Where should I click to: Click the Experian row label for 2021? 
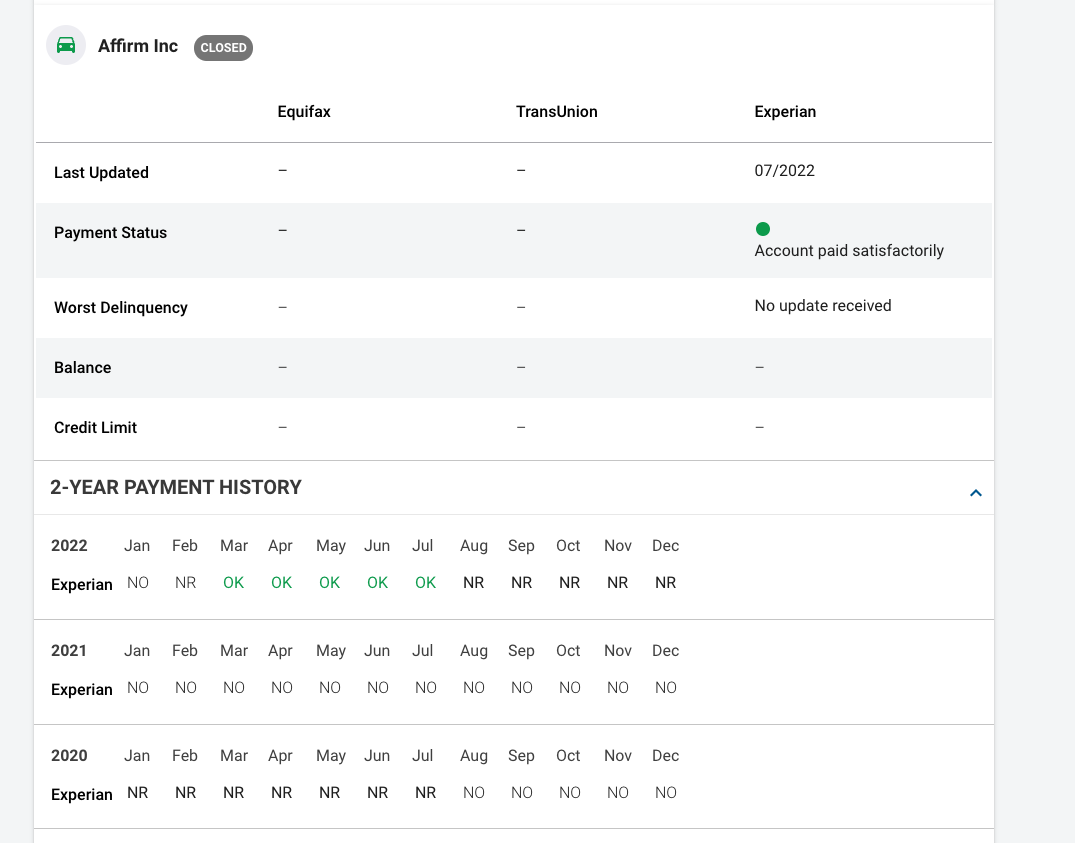click(x=82, y=689)
